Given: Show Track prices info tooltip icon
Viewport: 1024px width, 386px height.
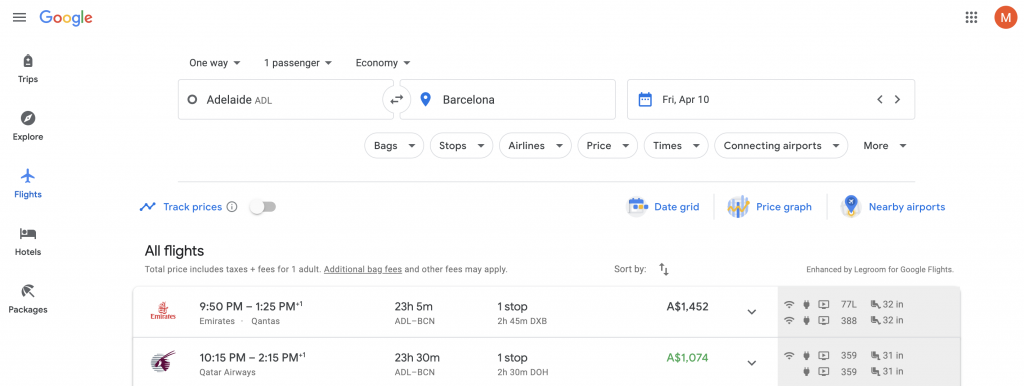Looking at the screenshot, I should click(x=232, y=206).
